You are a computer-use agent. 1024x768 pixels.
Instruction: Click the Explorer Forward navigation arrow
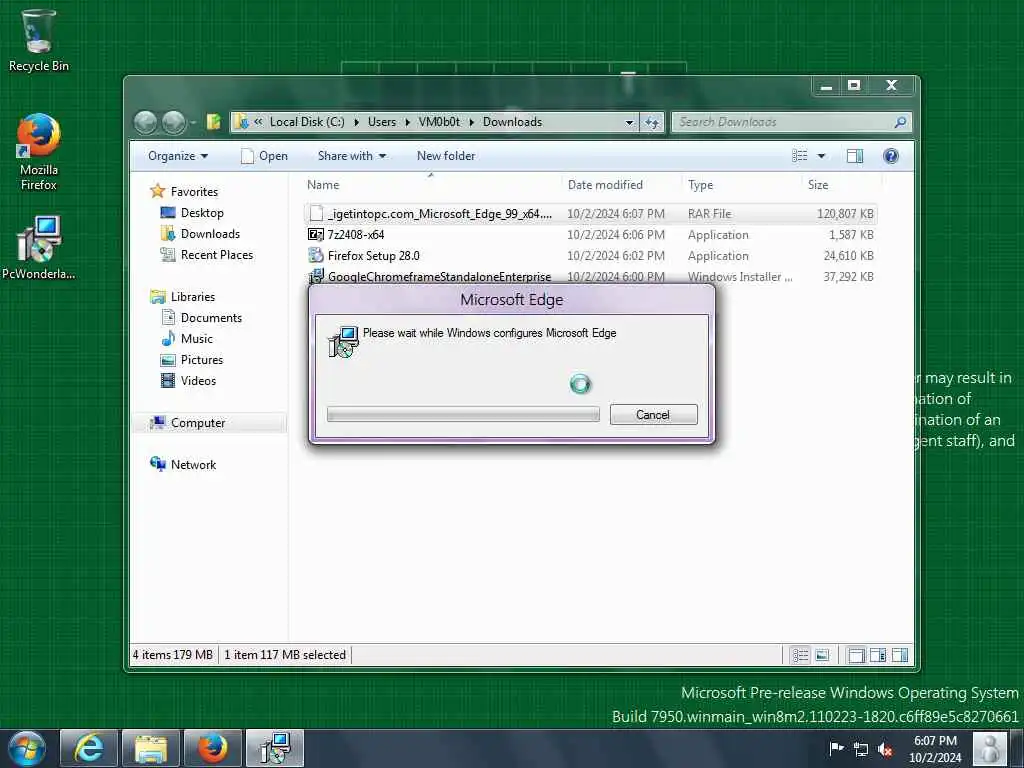tap(174, 122)
